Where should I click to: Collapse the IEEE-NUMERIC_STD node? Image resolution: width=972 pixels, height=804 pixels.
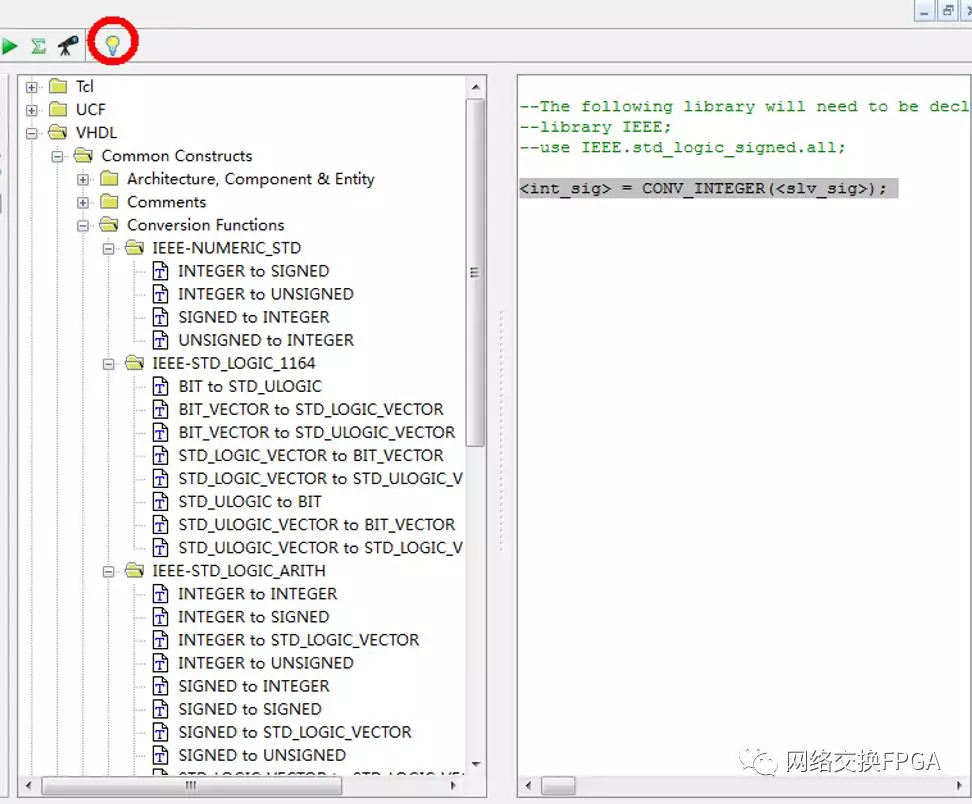[x=108, y=249]
